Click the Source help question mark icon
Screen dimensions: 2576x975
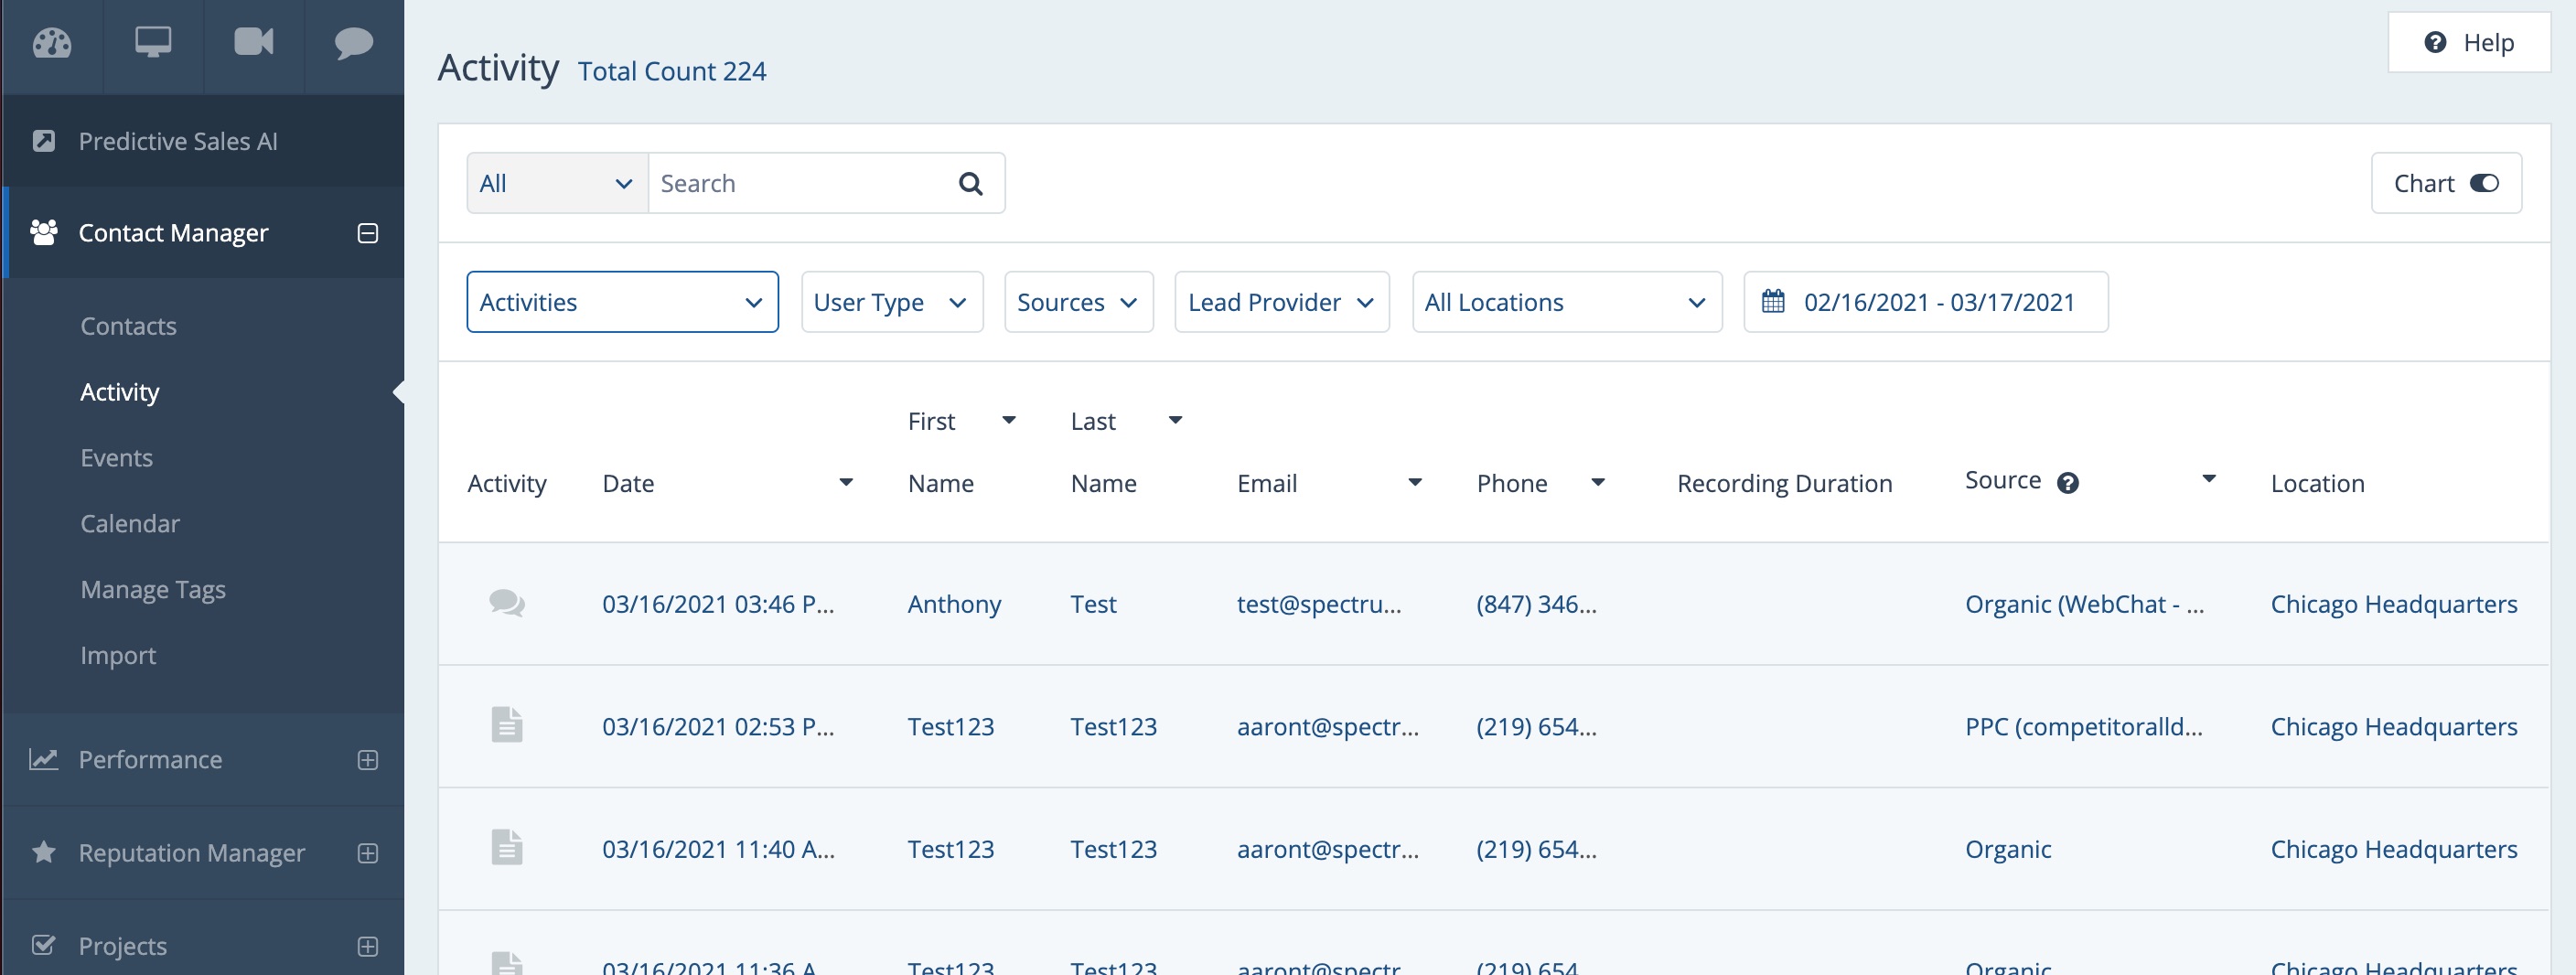(x=2067, y=483)
